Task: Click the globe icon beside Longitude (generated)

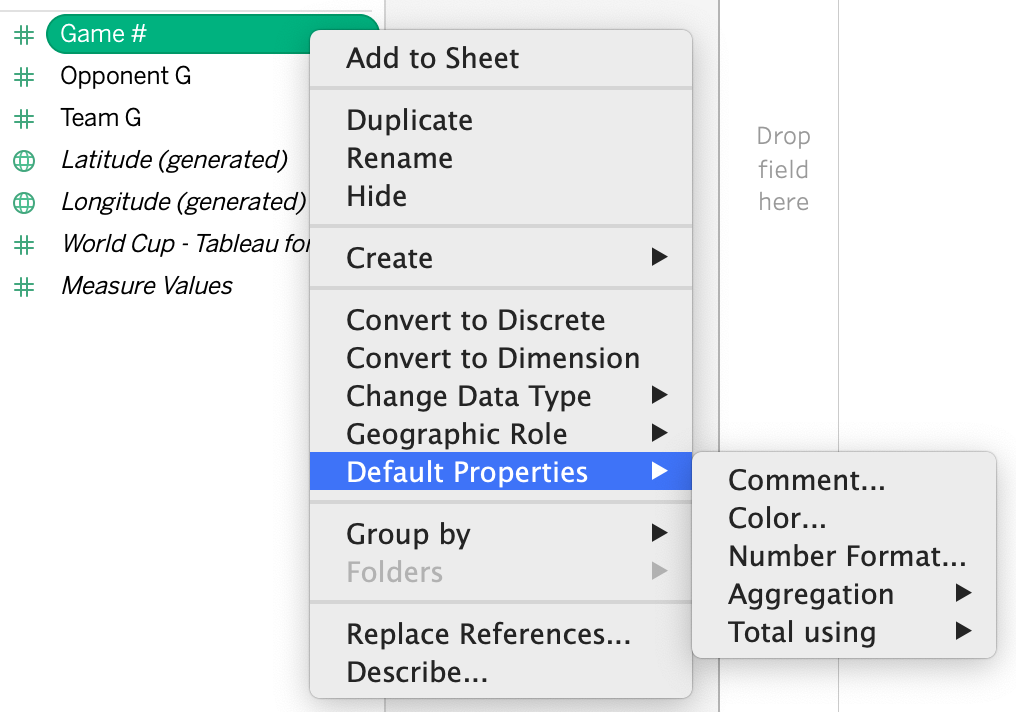Action: tap(24, 203)
